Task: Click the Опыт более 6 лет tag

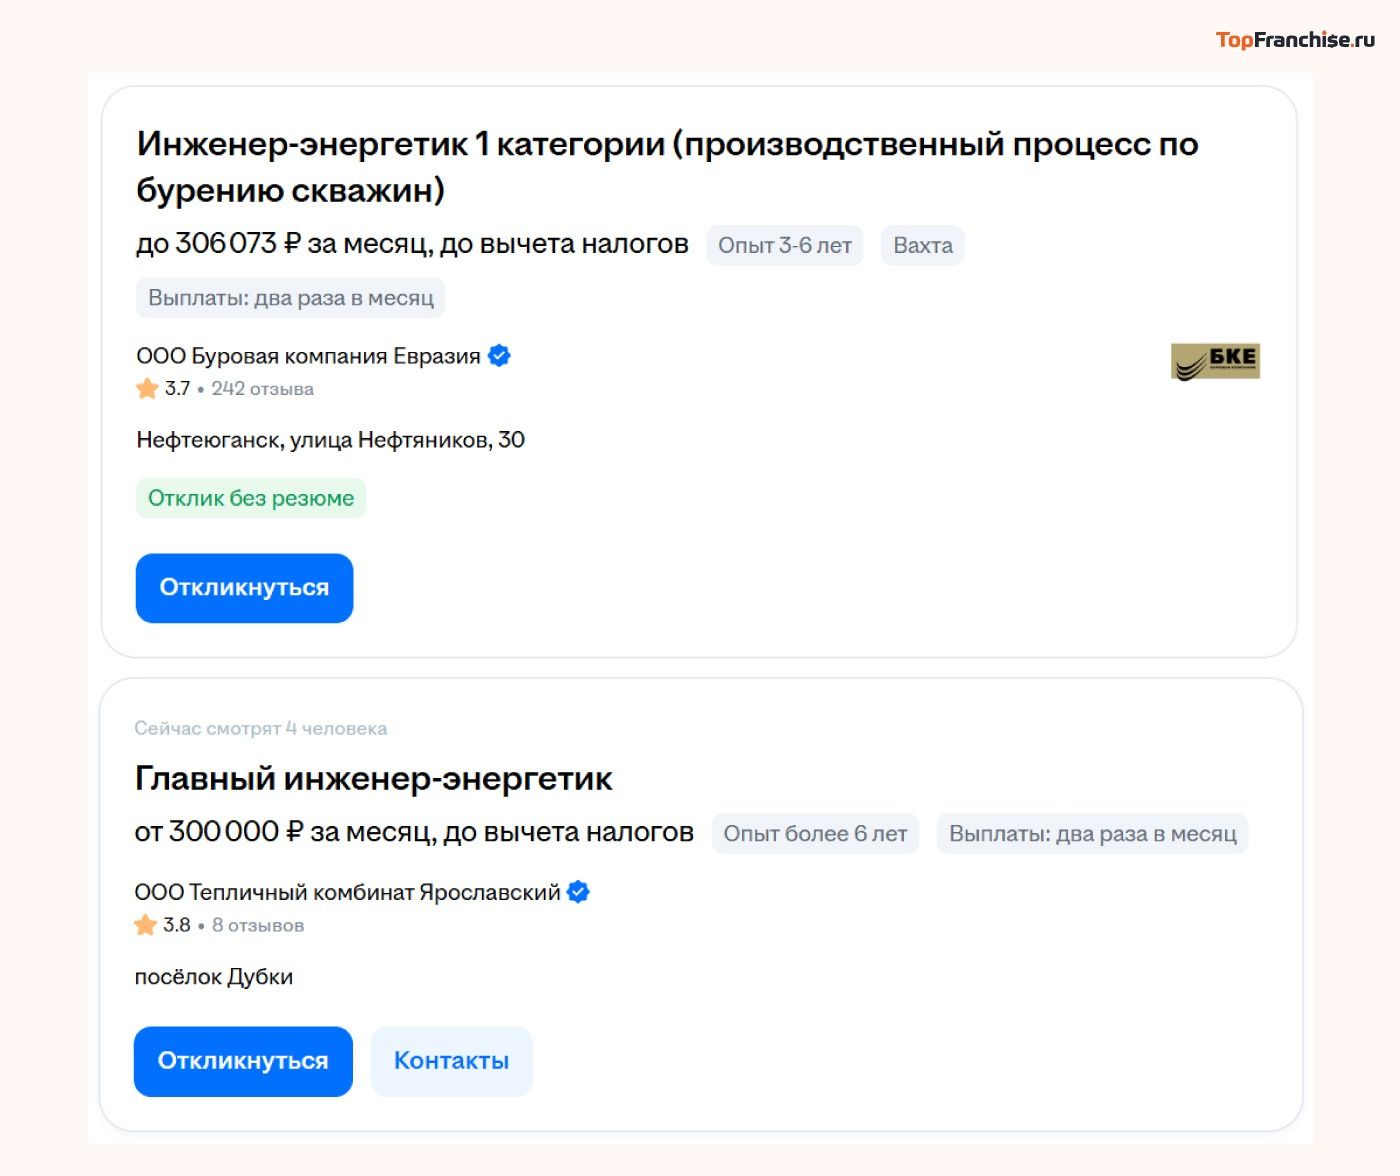Action: 815,834
